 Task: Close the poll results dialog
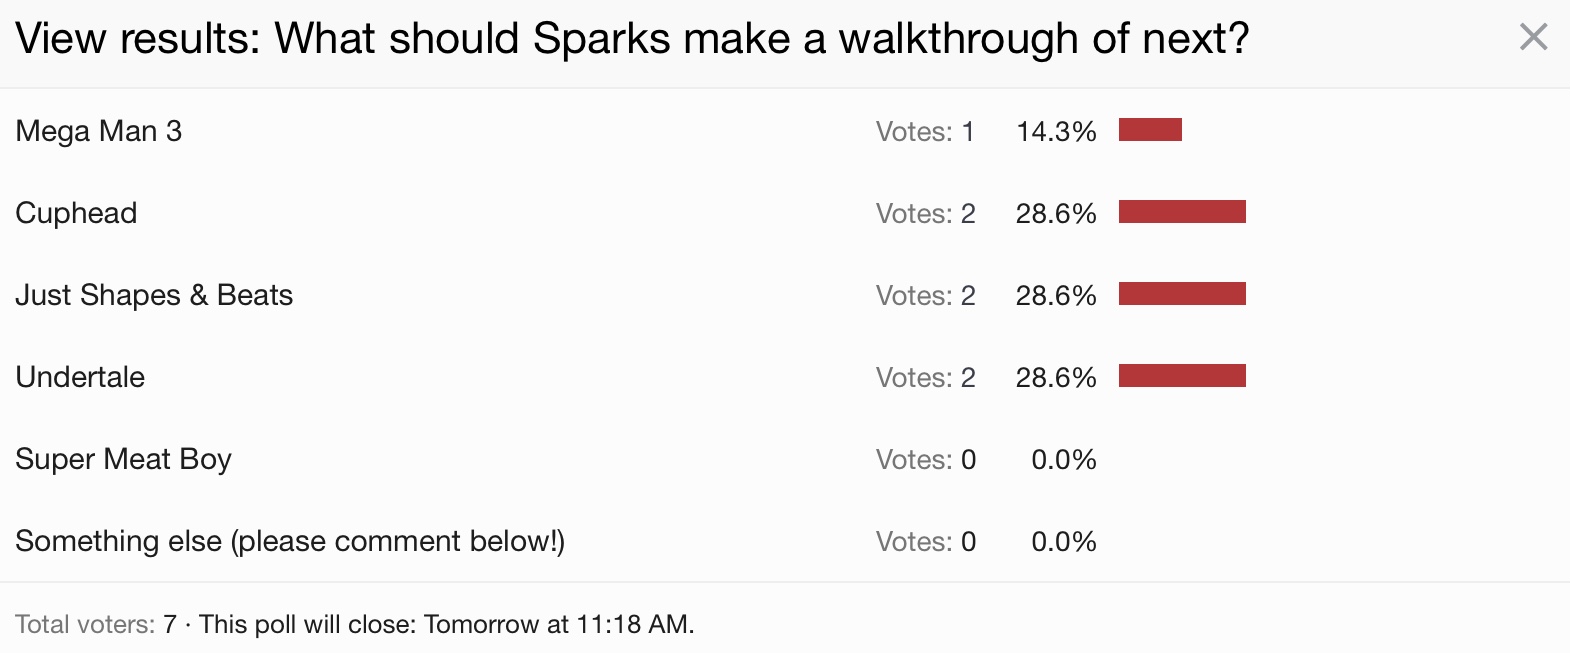point(1533,37)
